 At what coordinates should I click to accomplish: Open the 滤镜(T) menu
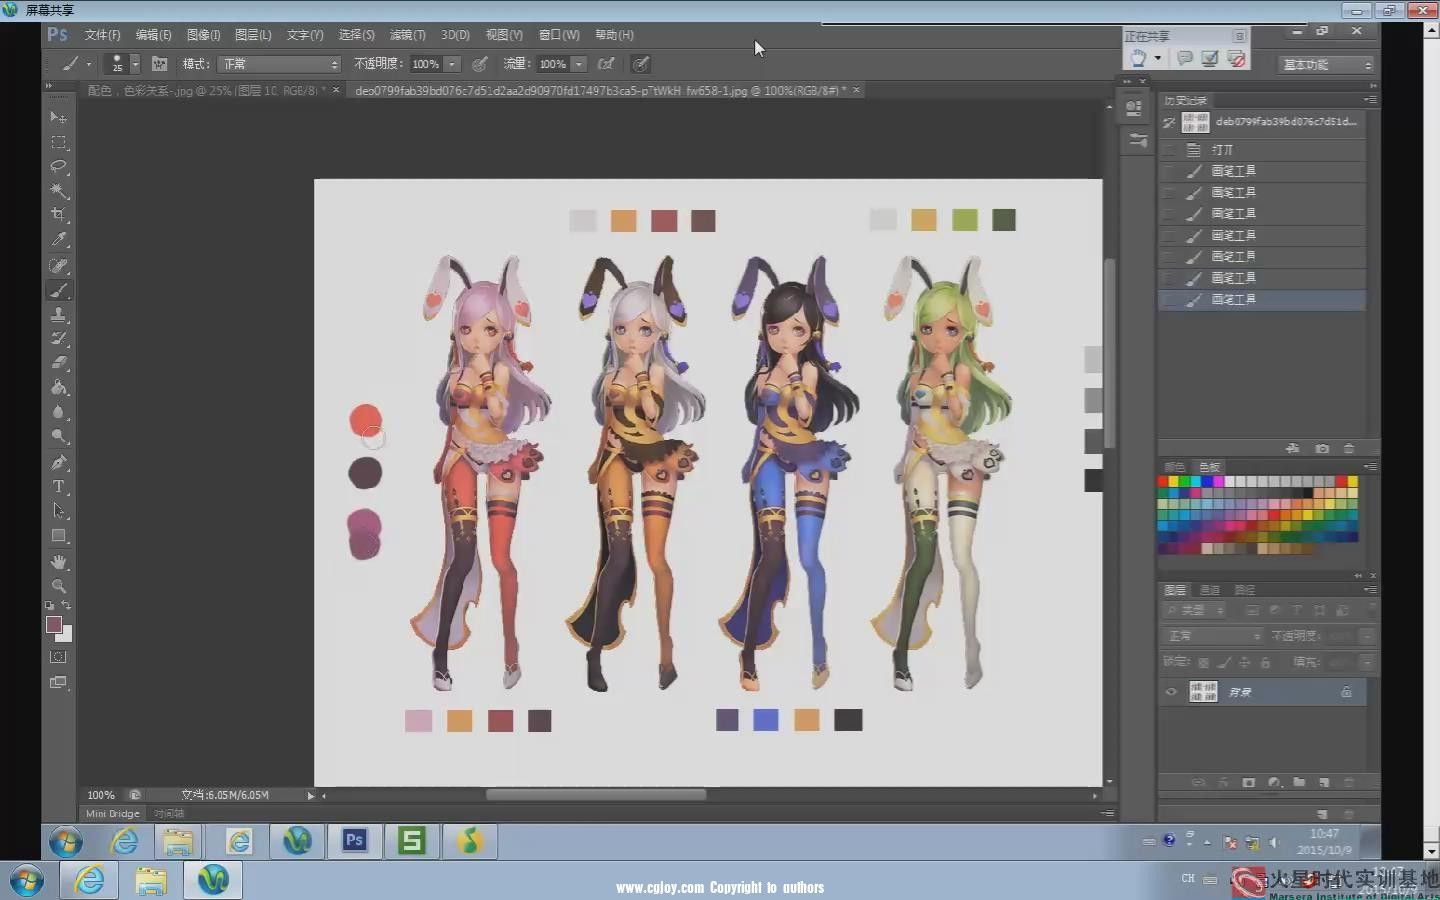point(407,35)
